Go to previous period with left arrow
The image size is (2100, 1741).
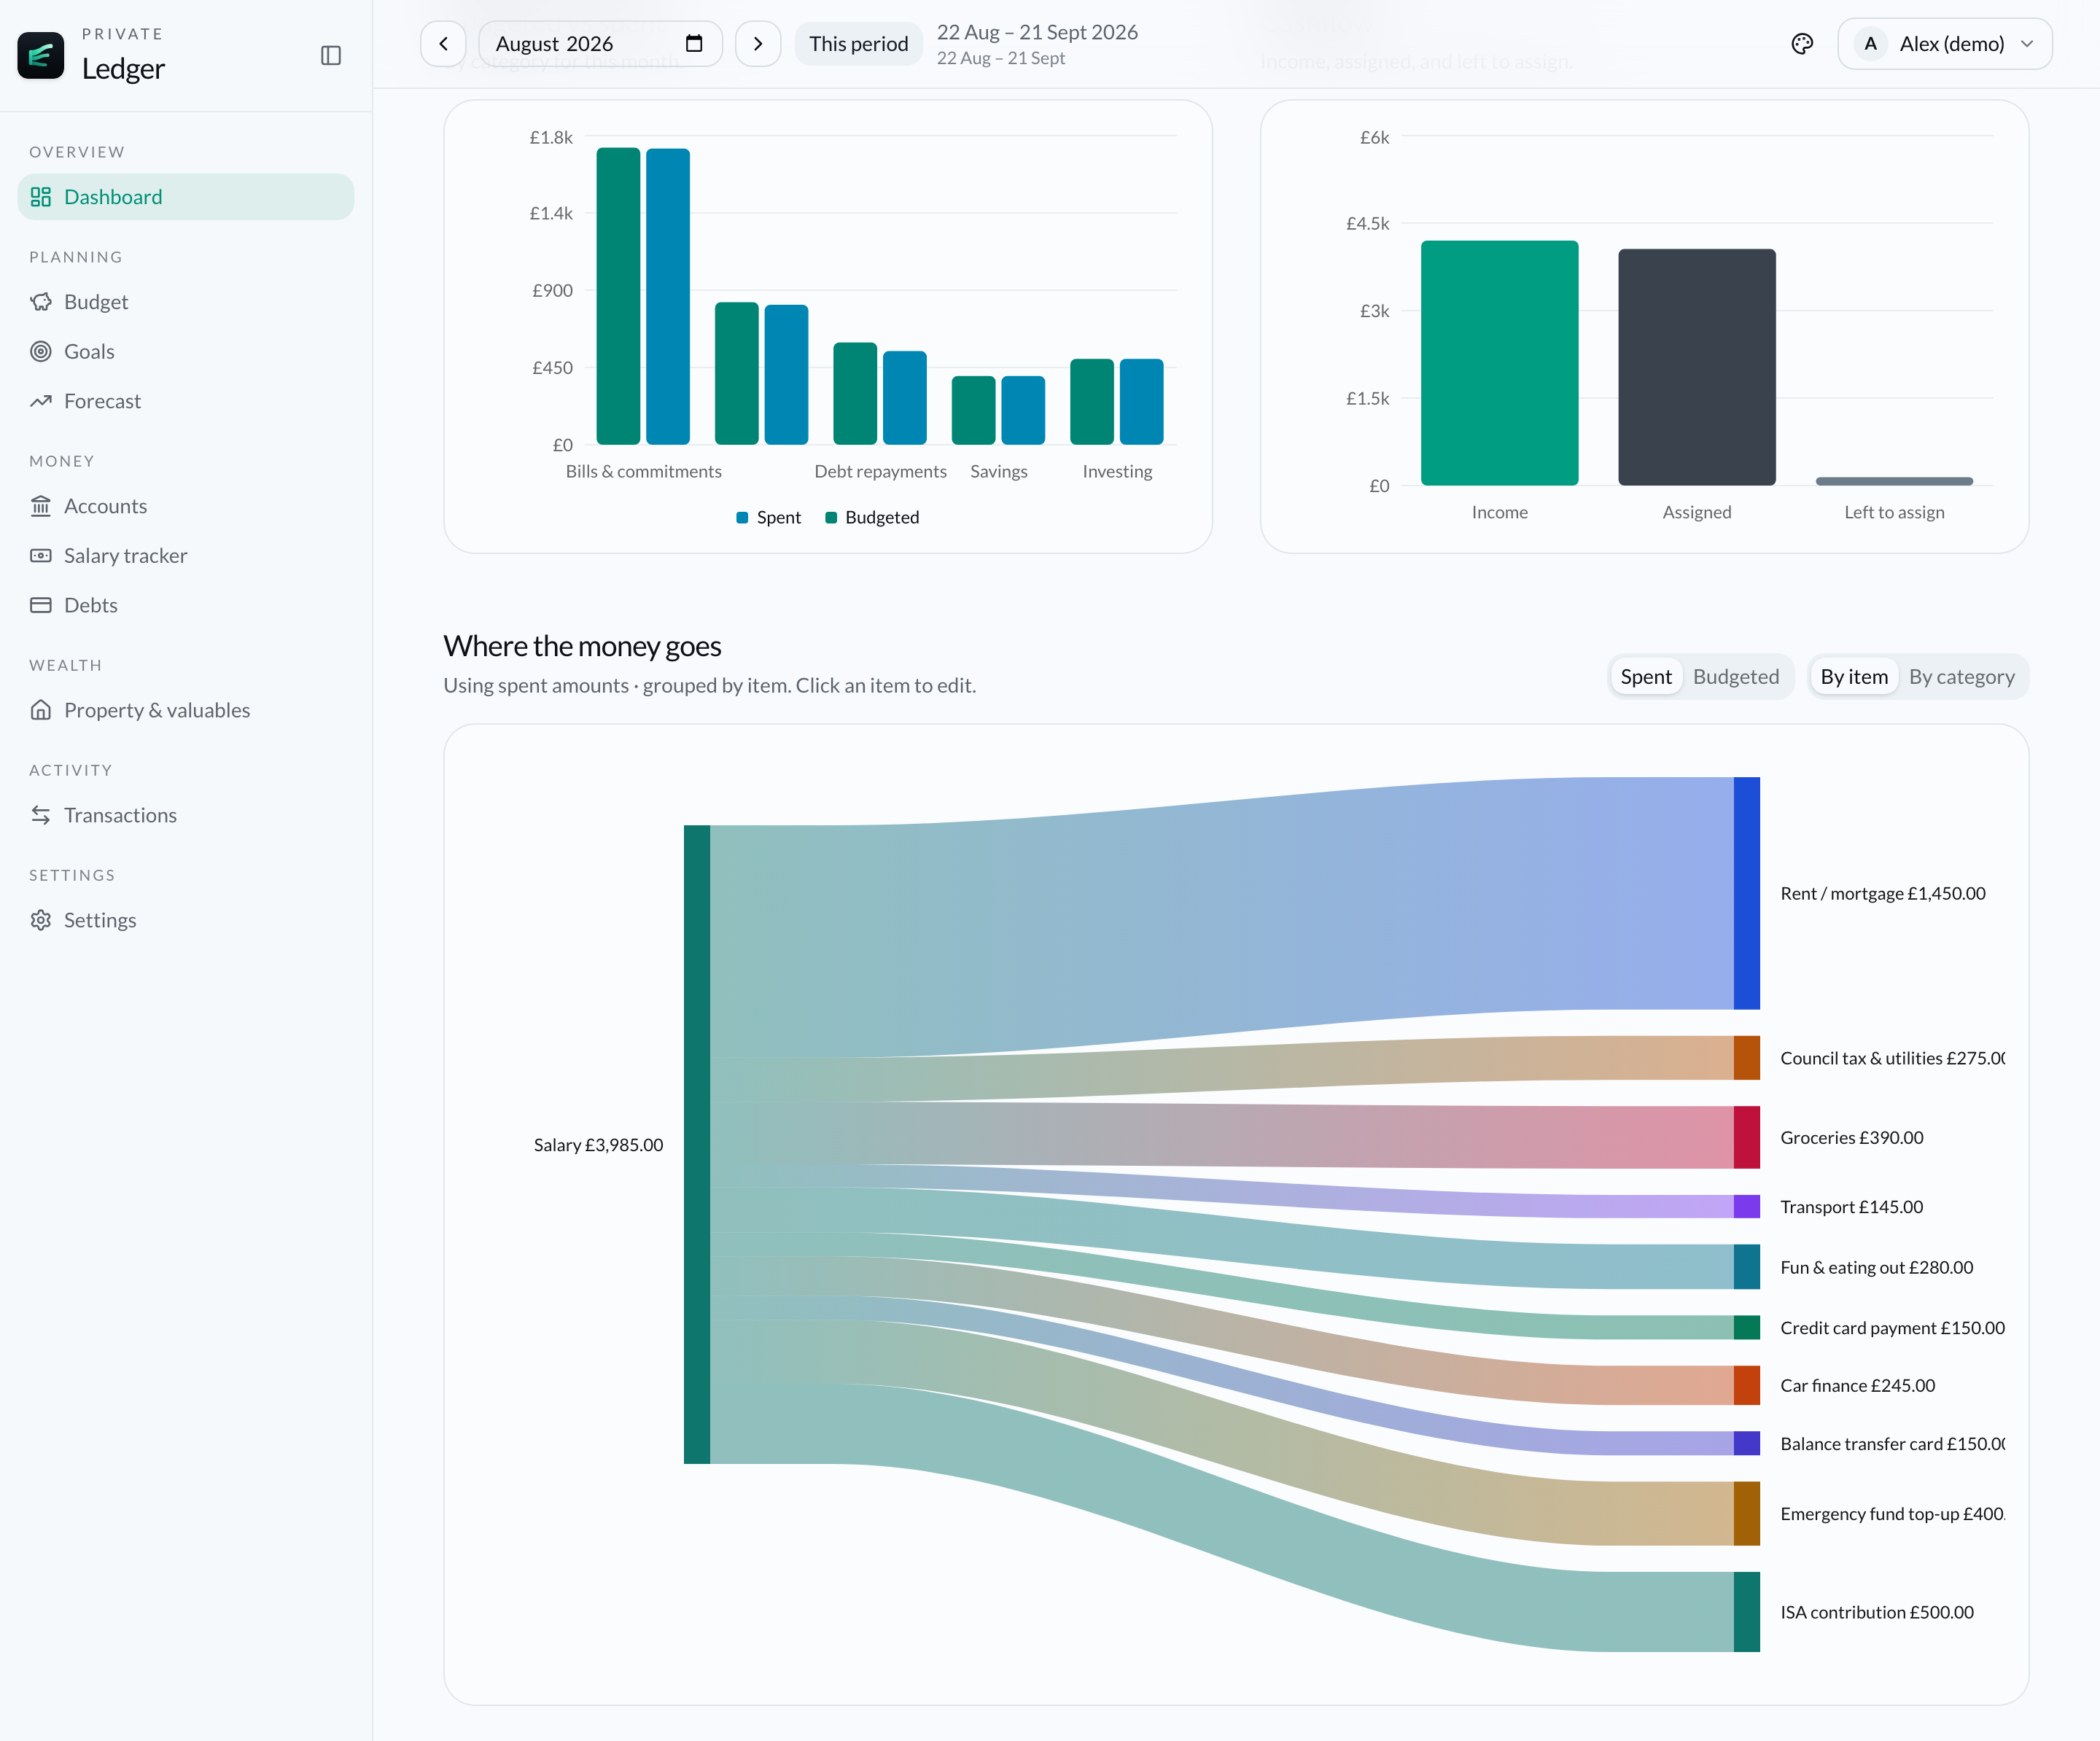point(443,44)
